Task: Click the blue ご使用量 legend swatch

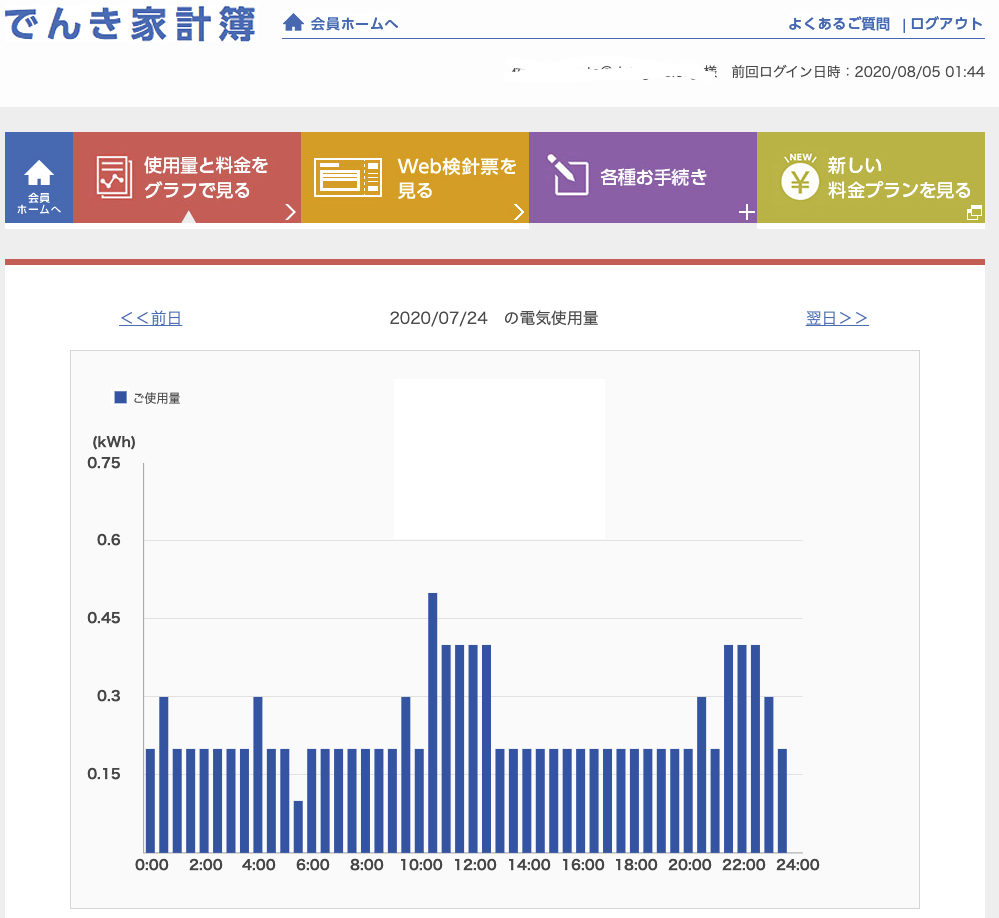Action: [x=121, y=397]
